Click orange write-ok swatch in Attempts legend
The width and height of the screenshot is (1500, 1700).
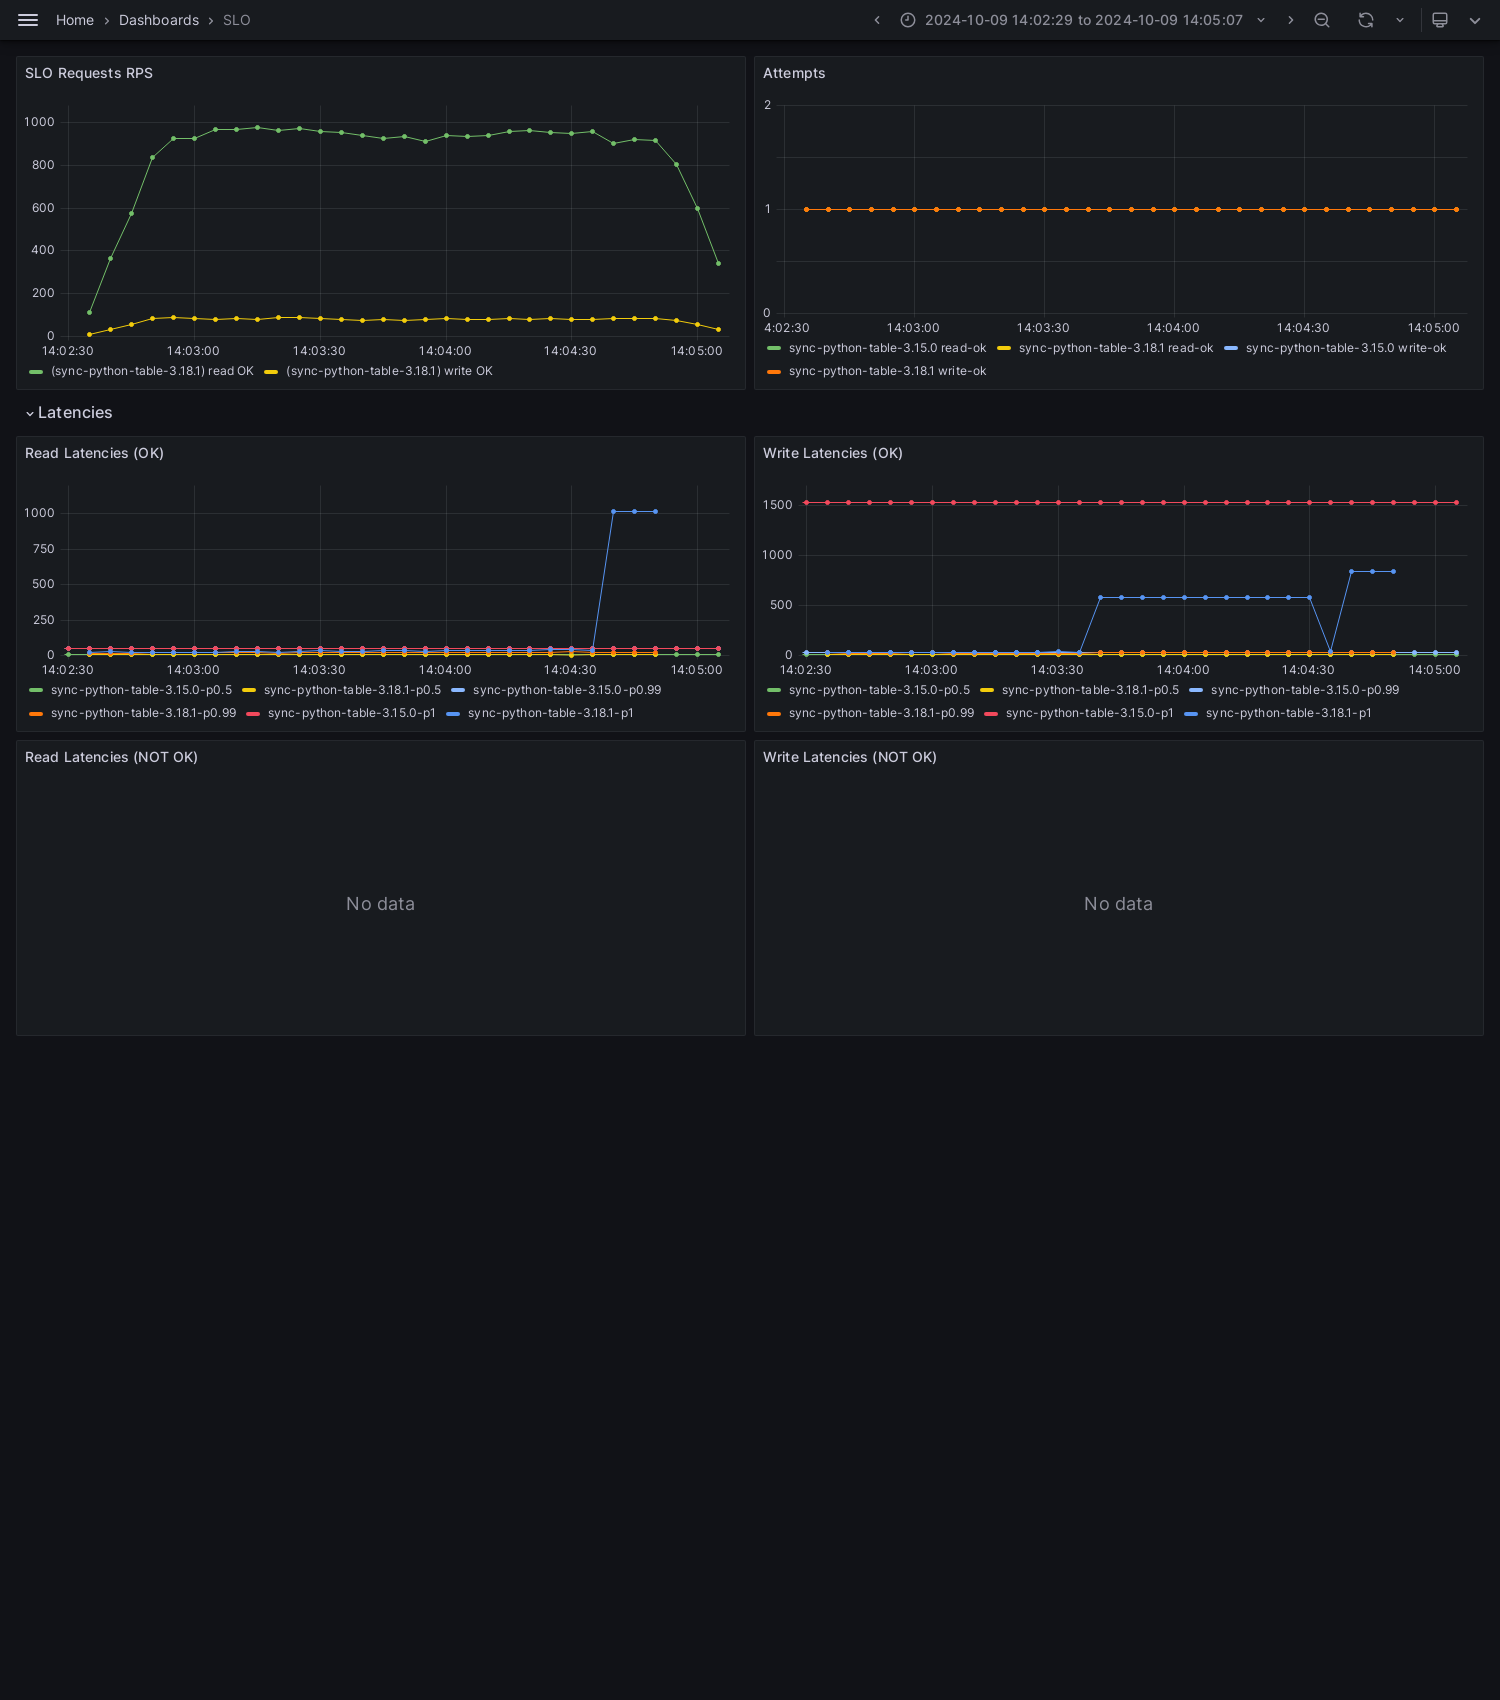point(774,372)
